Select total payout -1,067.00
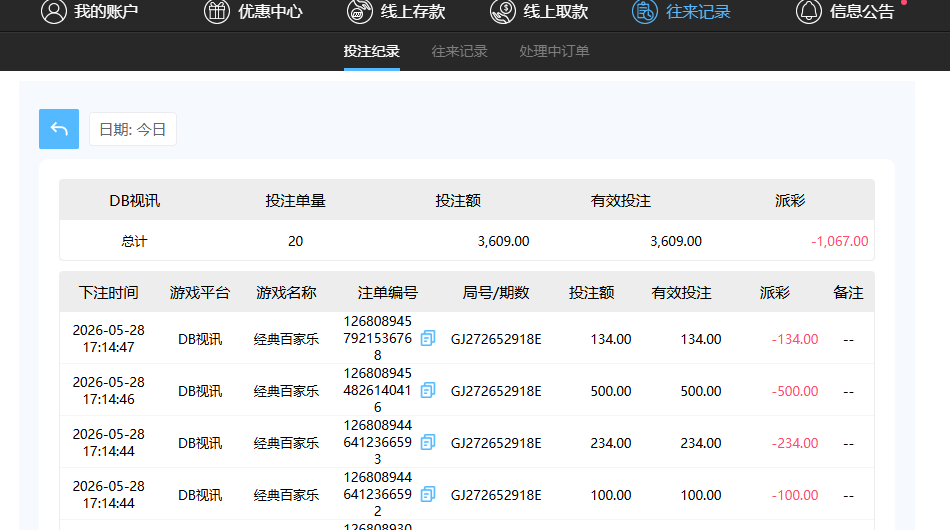This screenshot has width=950, height=530. click(x=840, y=241)
